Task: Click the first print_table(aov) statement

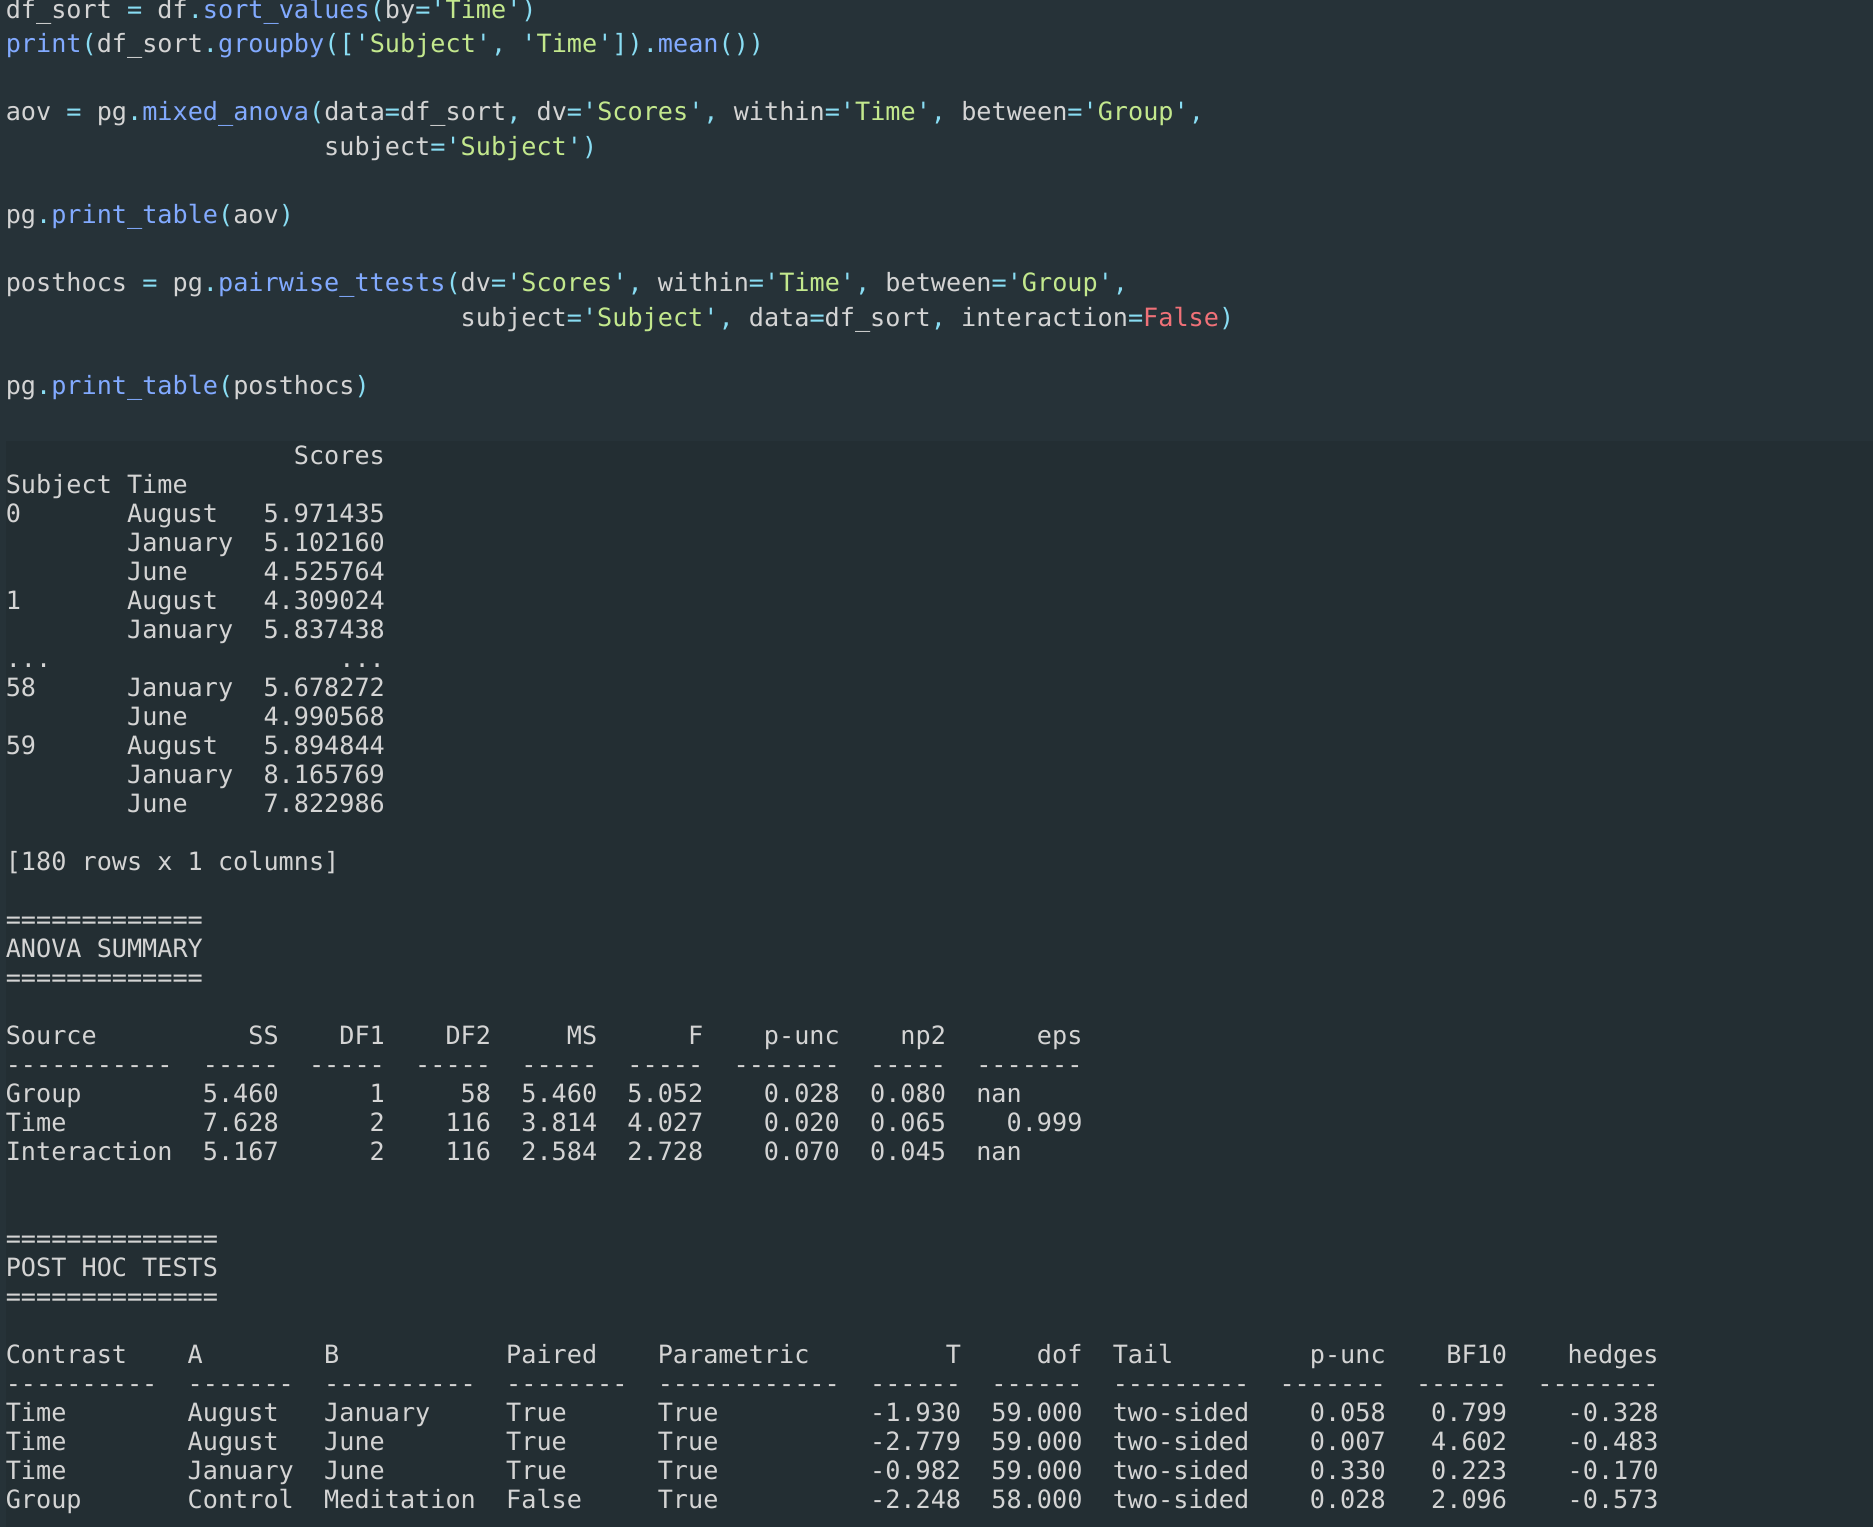Action: tap(148, 214)
